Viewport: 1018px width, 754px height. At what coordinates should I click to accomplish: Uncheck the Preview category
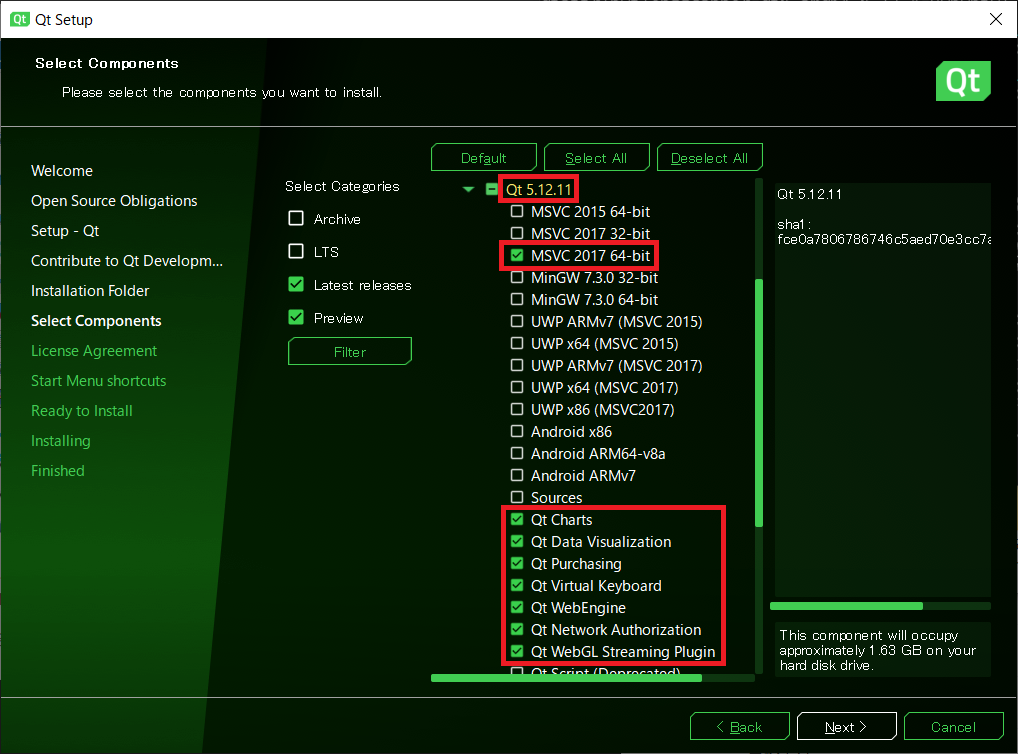296,318
